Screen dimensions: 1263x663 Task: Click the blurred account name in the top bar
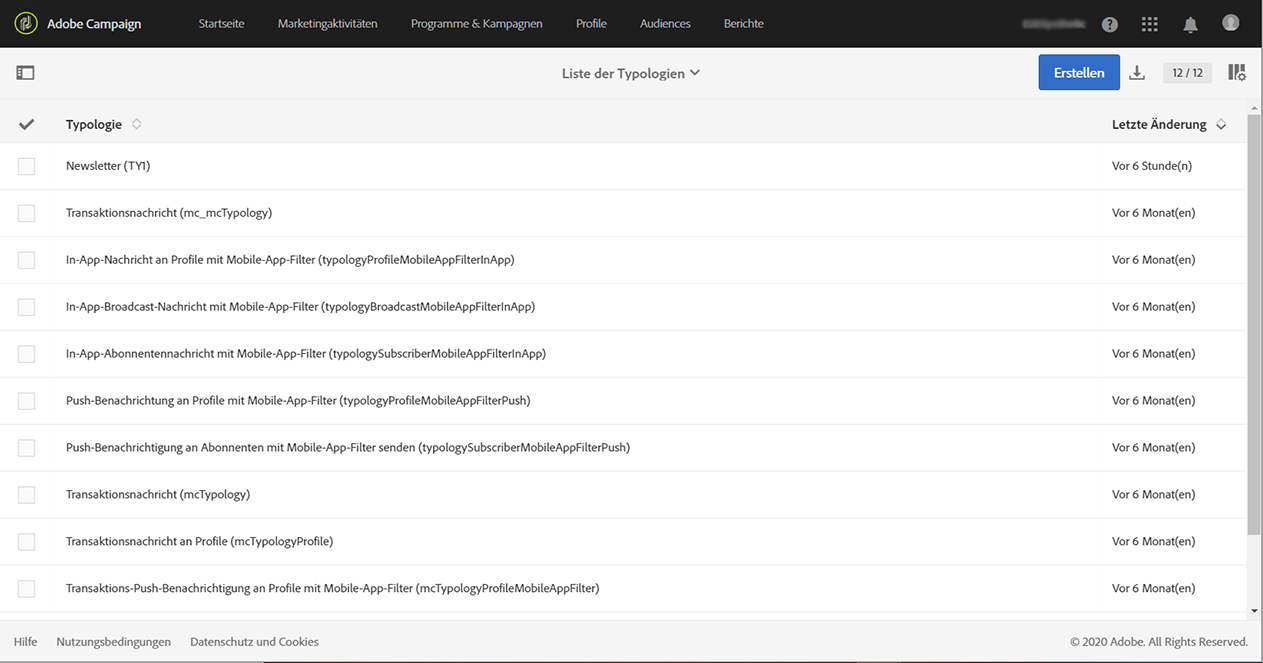coord(1055,24)
